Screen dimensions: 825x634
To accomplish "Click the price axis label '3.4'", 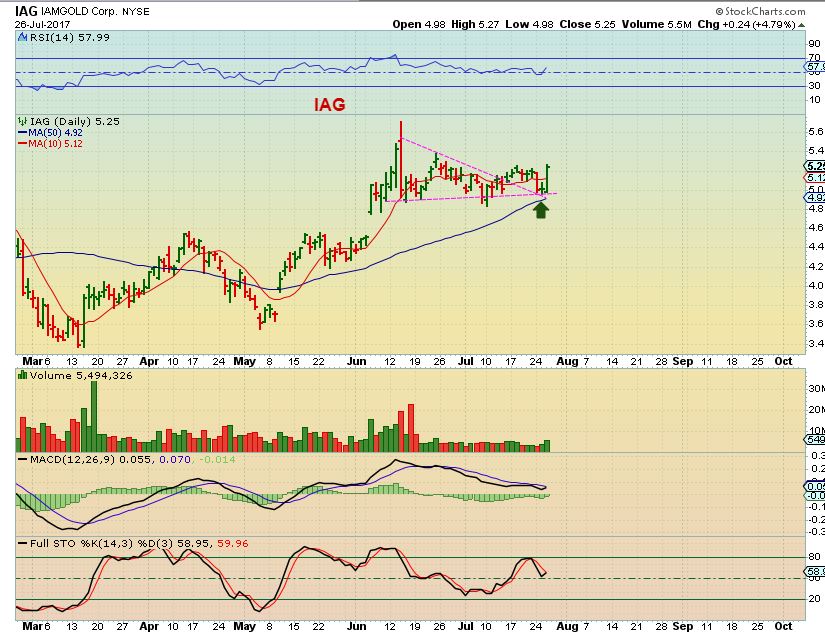I will click(x=816, y=343).
